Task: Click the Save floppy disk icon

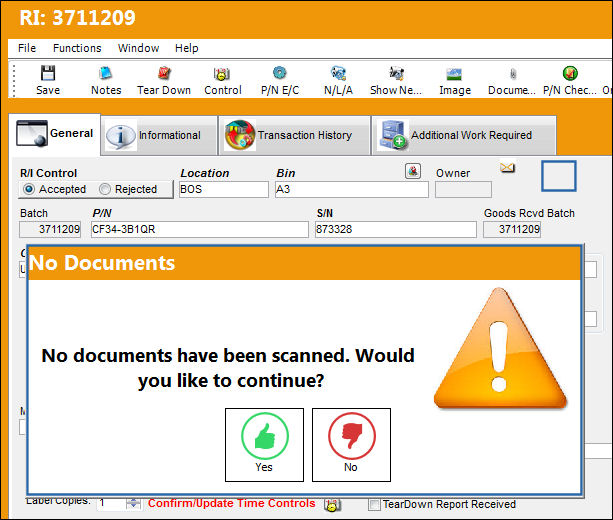Action: click(48, 73)
